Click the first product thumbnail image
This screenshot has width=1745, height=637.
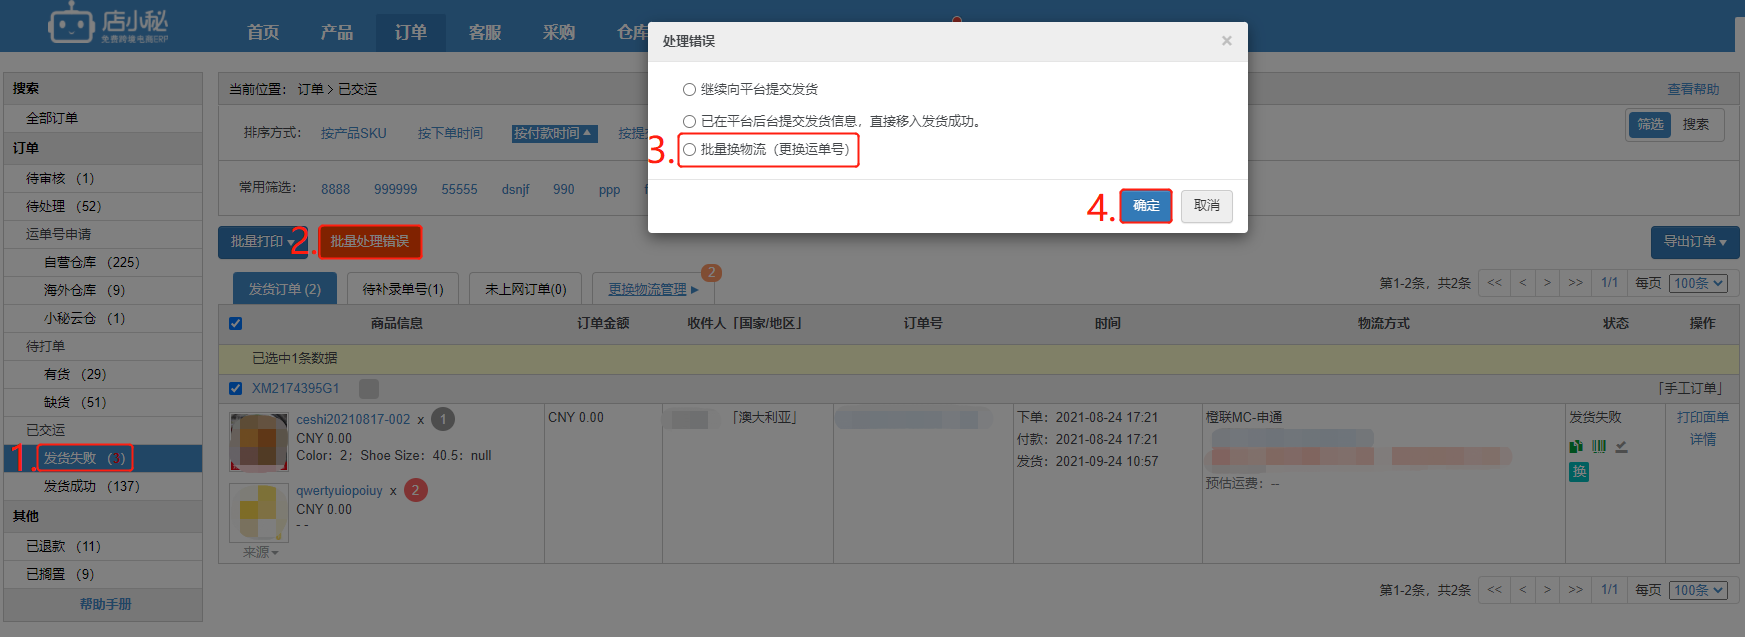click(259, 441)
